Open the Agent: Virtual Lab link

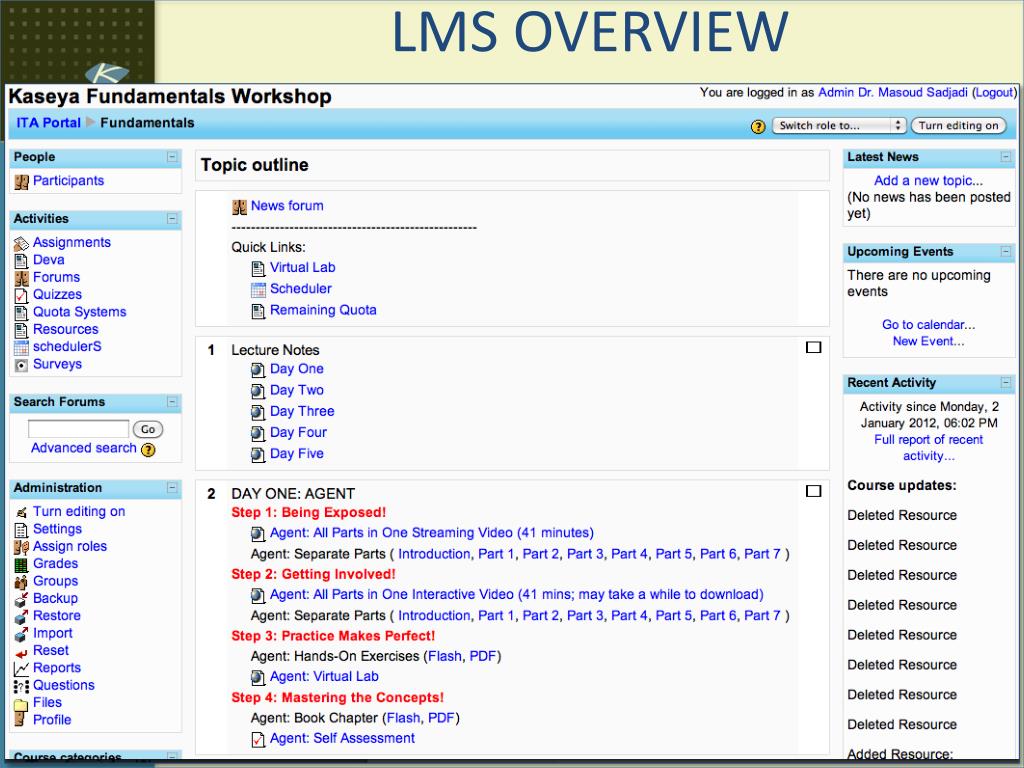click(x=325, y=677)
